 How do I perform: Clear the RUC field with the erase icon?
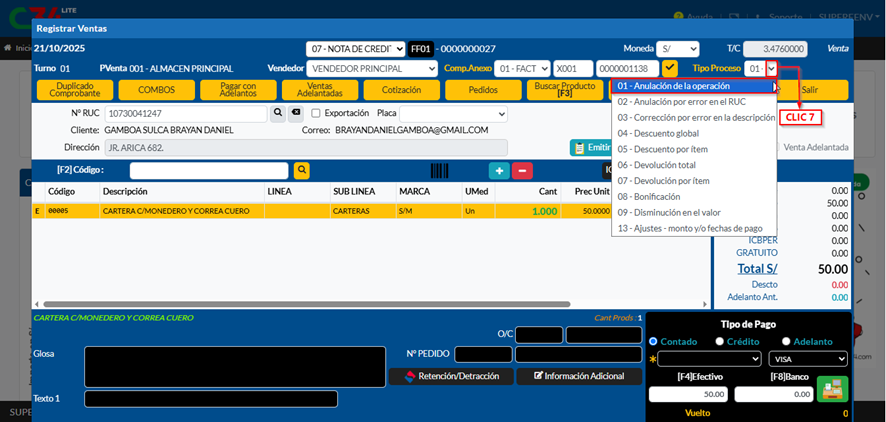tap(296, 114)
